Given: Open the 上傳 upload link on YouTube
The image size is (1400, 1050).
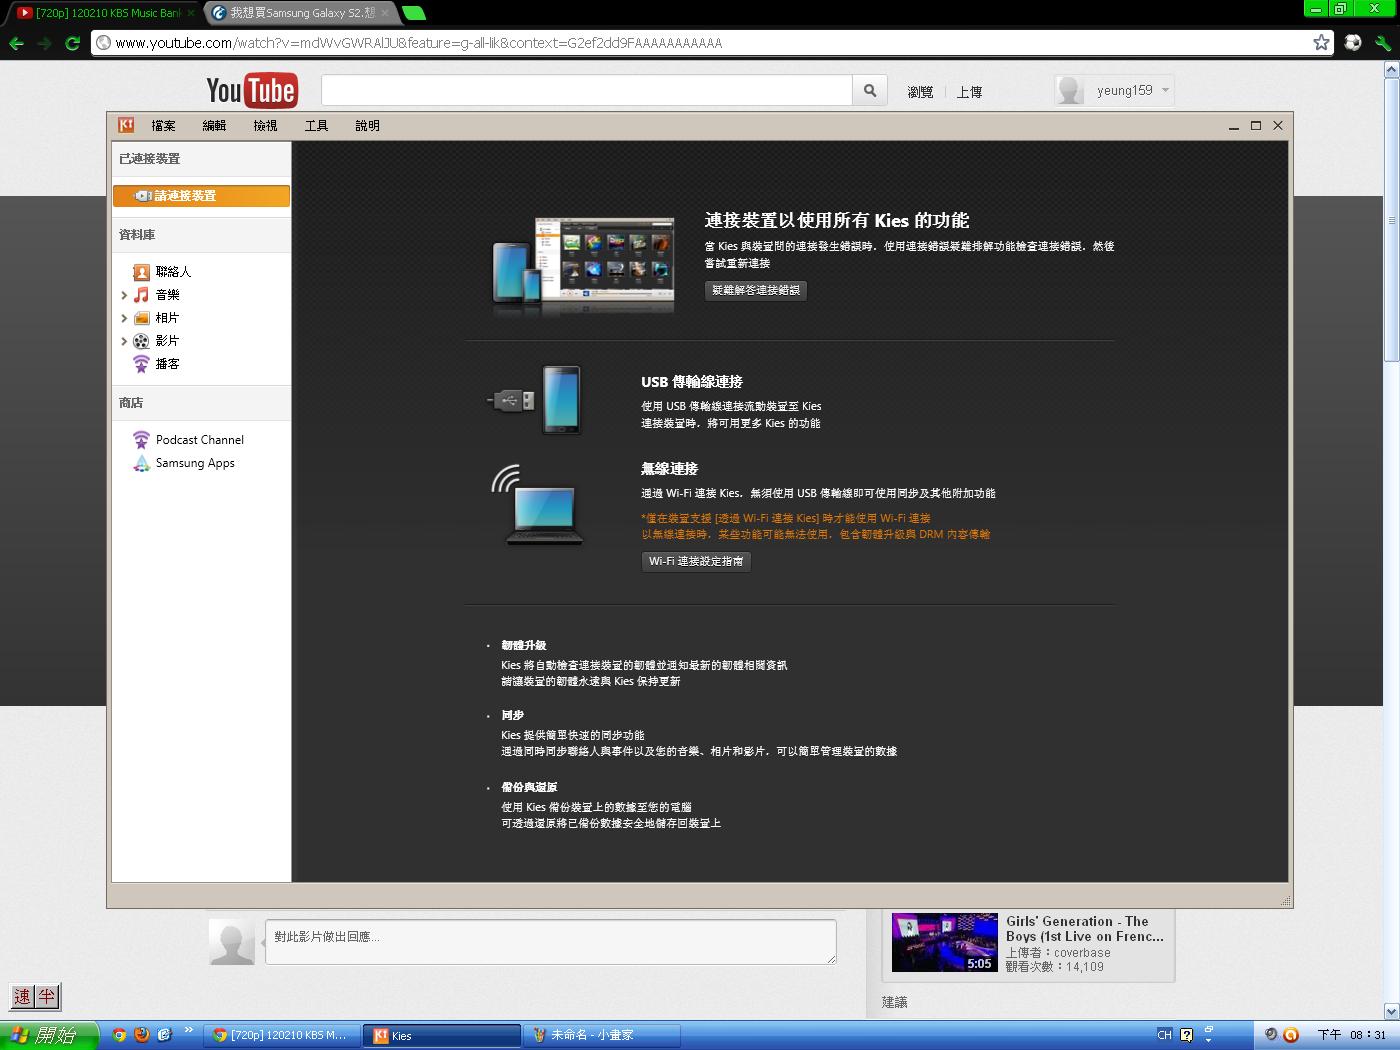Looking at the screenshot, I should point(969,92).
